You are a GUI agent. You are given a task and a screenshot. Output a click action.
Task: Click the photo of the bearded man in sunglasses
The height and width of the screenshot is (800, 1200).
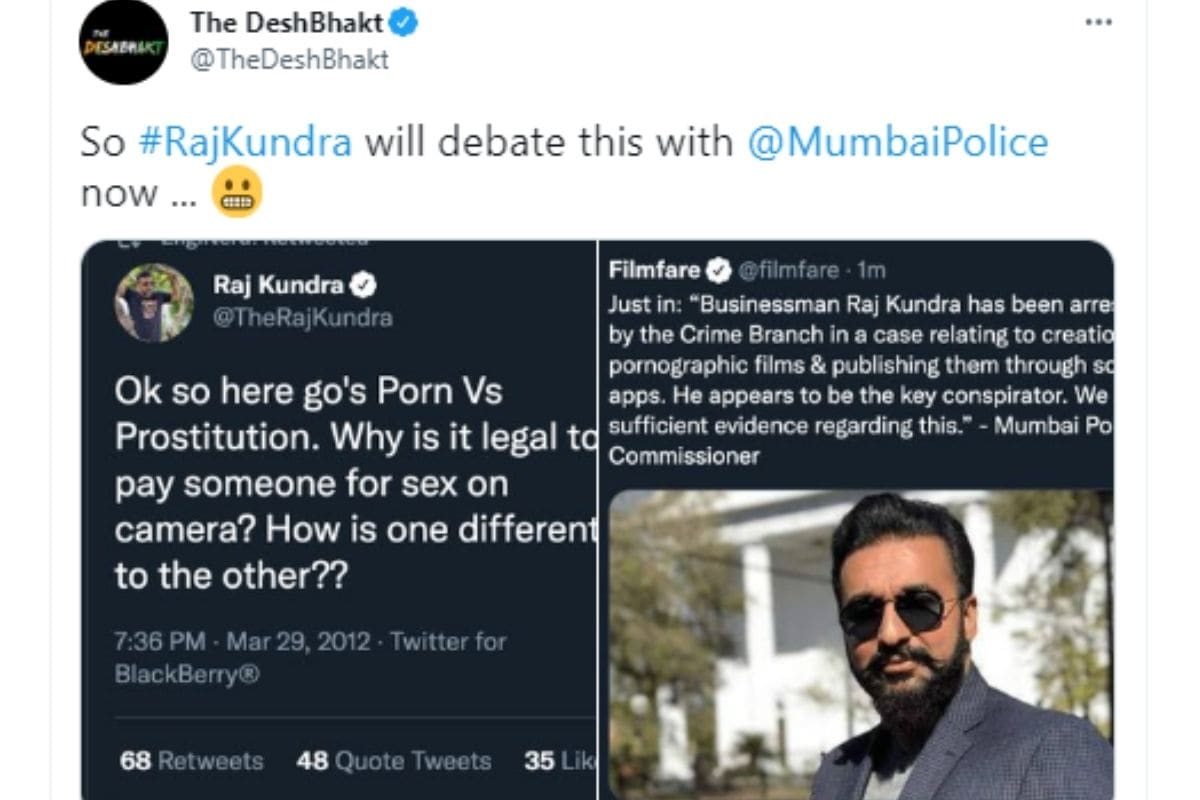click(x=861, y=645)
